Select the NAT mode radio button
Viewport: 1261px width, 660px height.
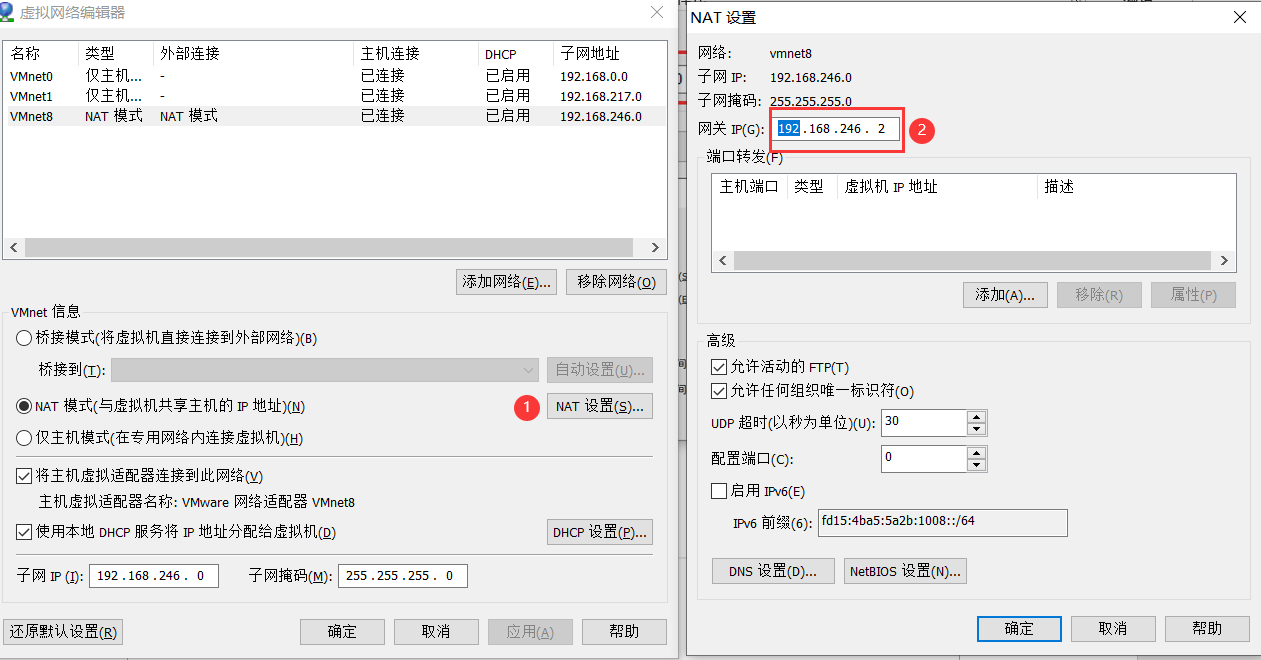point(25,407)
